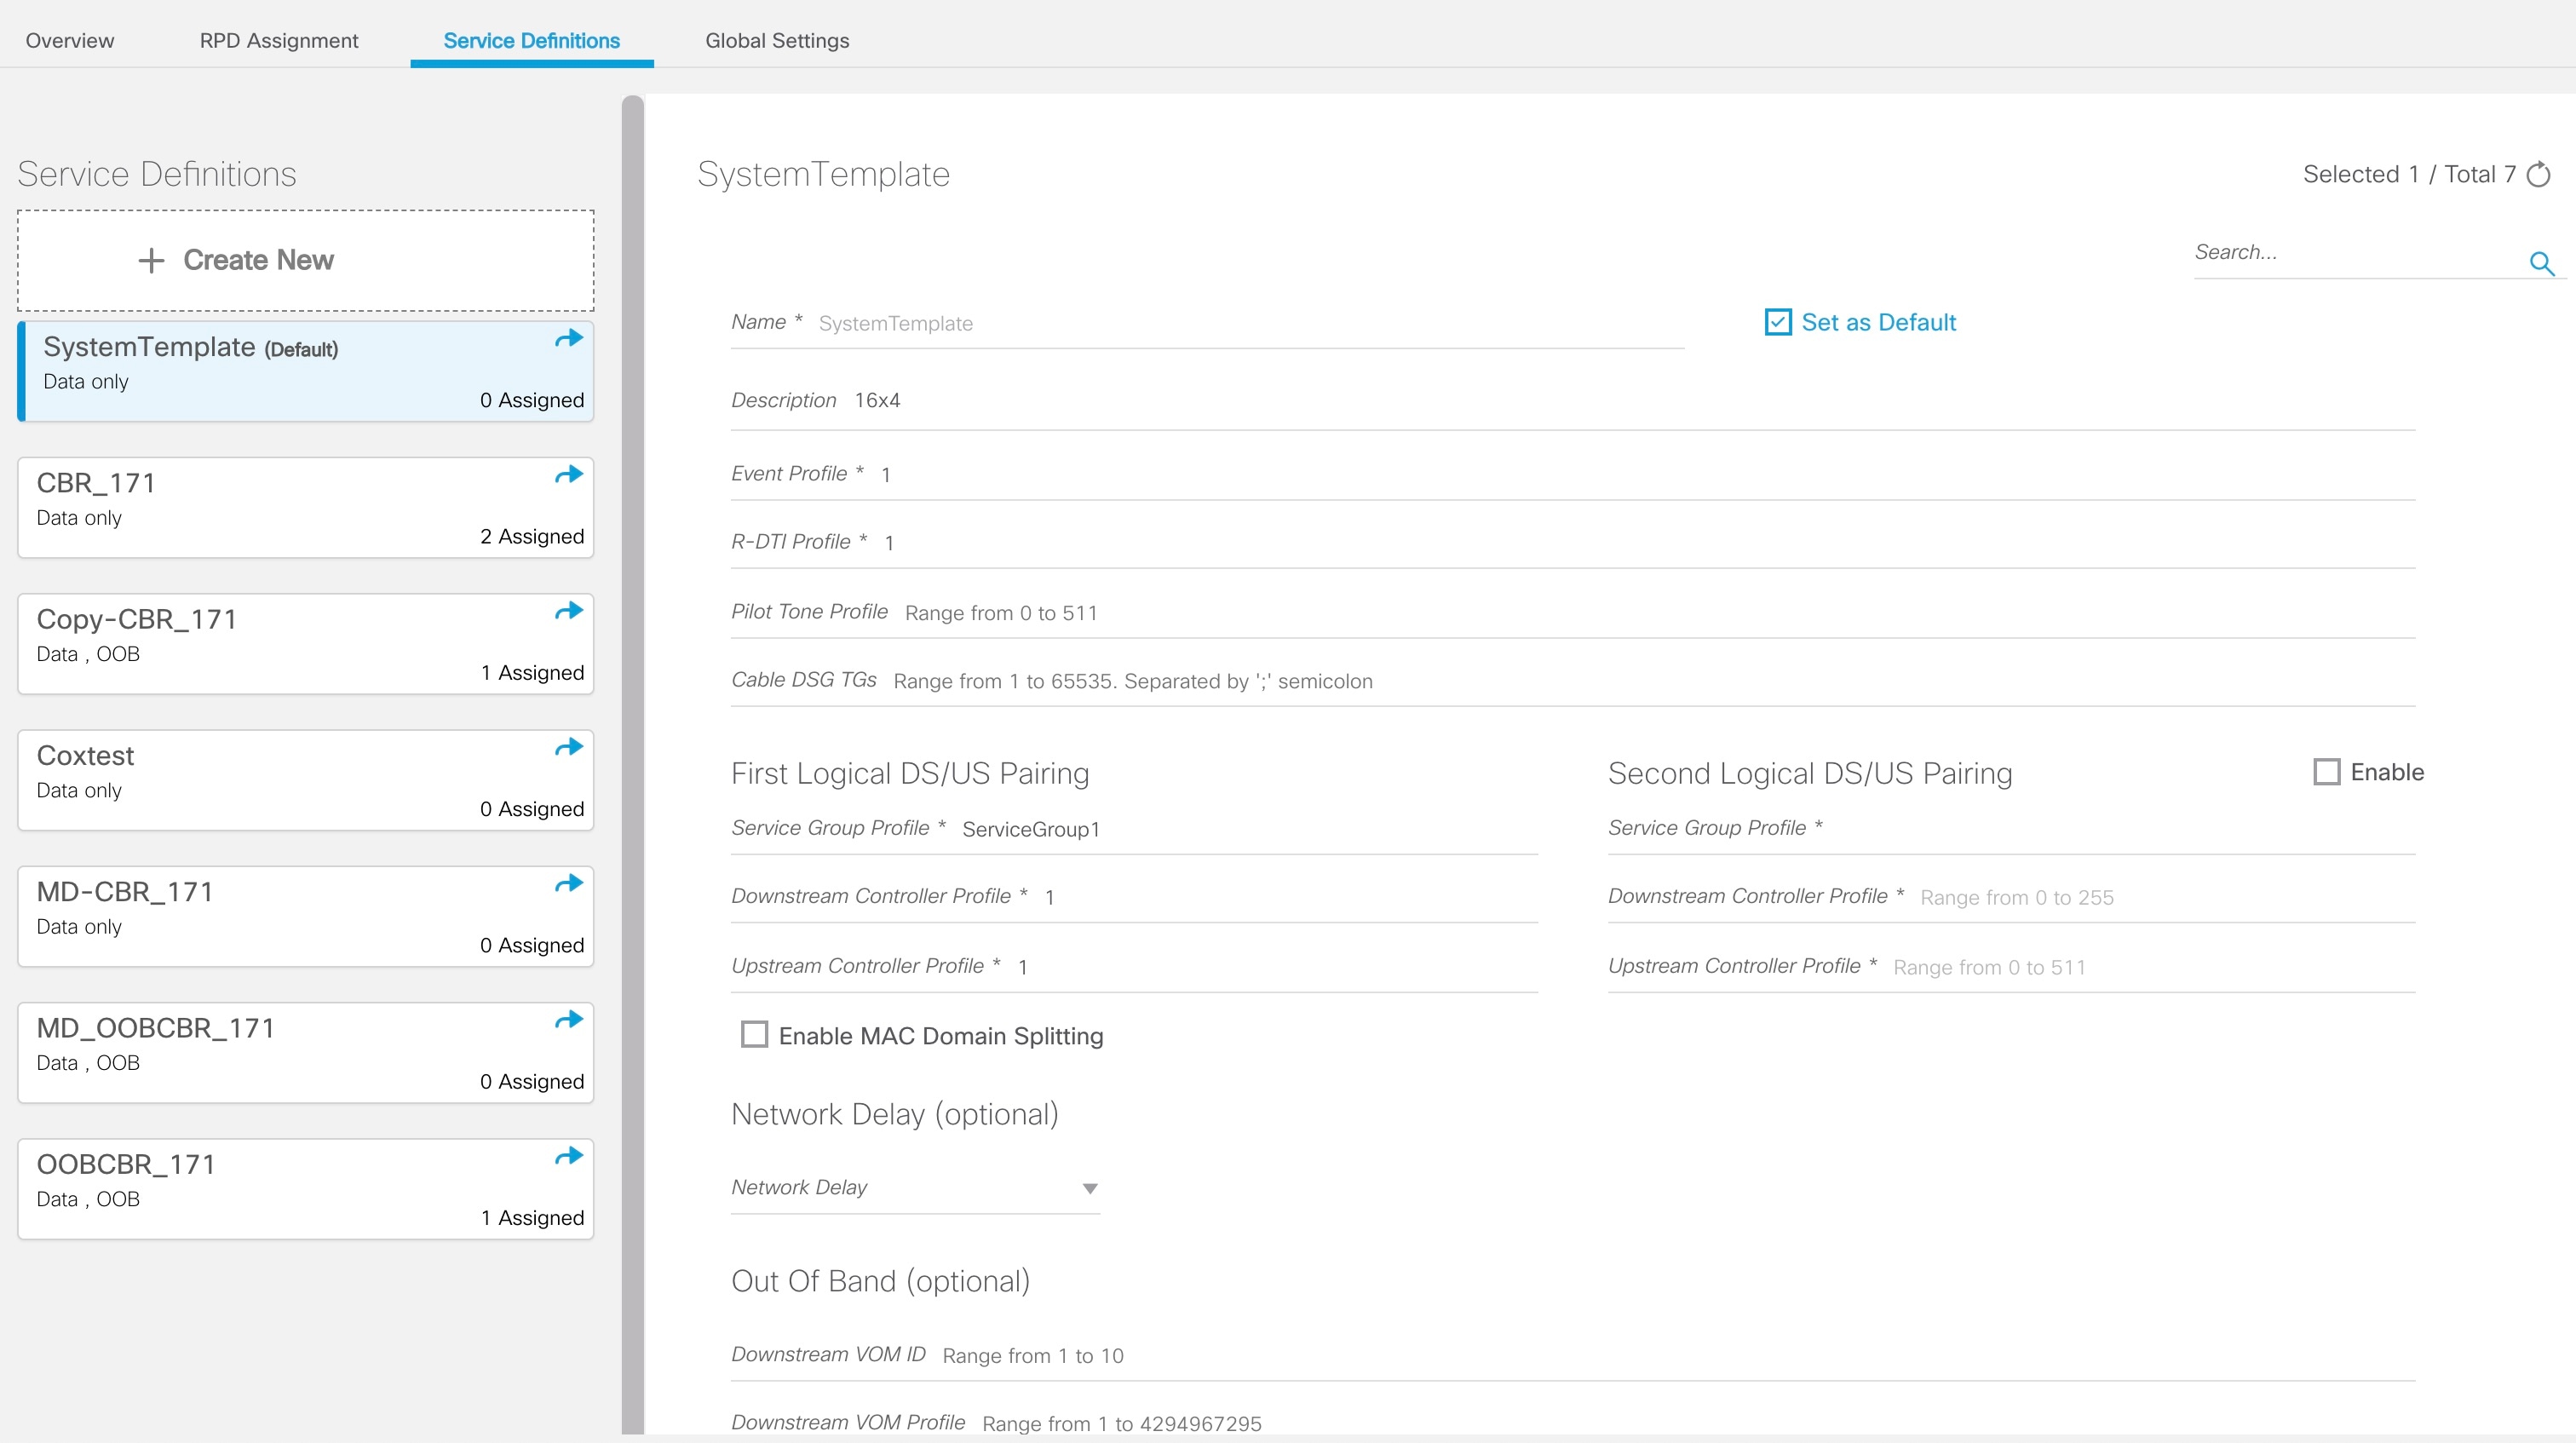Click share arrow on SystemTemplate card

tap(568, 339)
